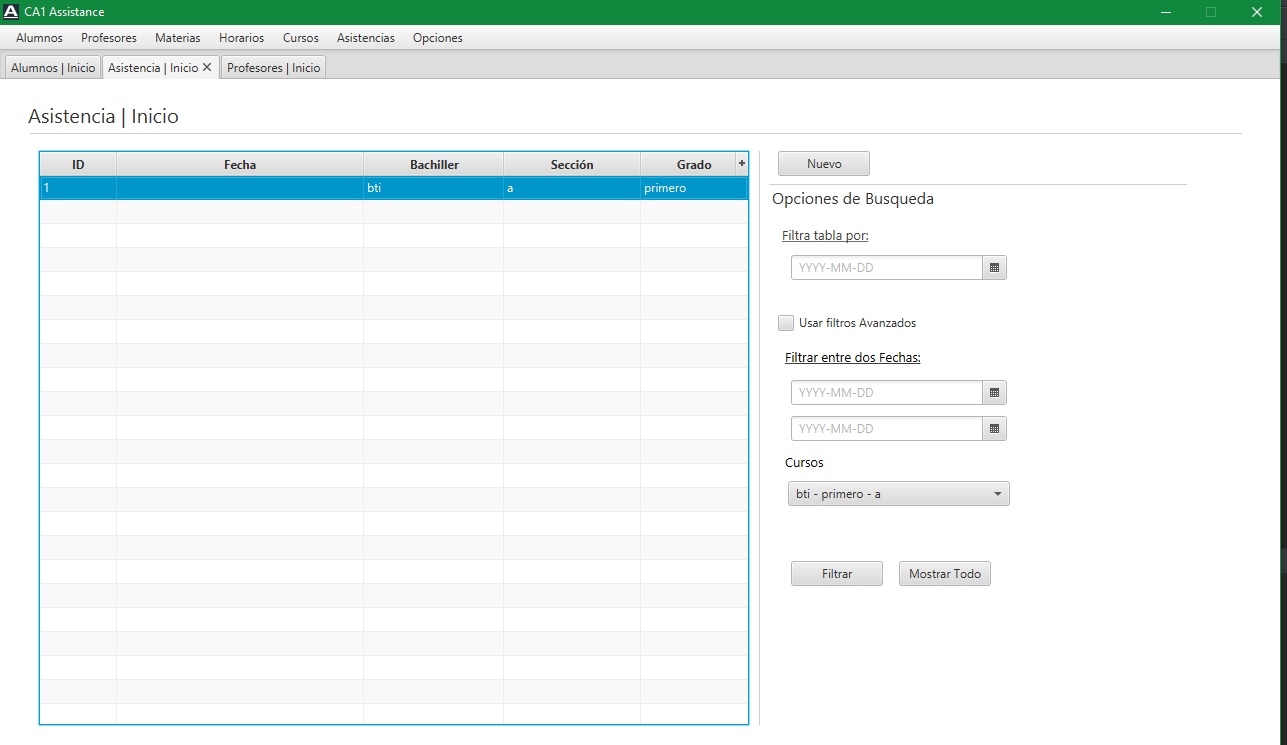The width and height of the screenshot is (1287, 745).
Task: Sort table by Bachiller column header
Action: tap(434, 164)
